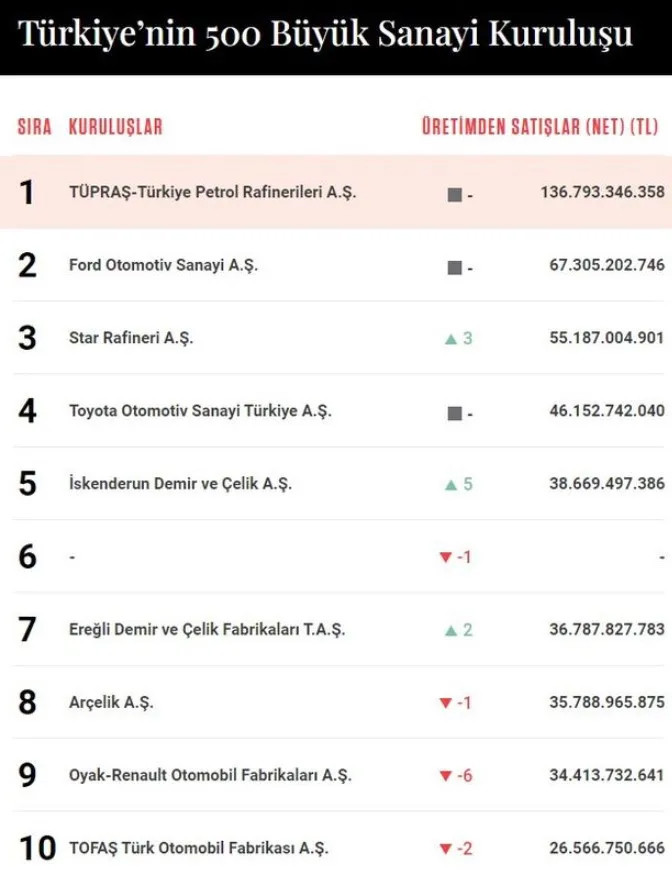This screenshot has width=672, height=870.
Task: Click the gray no-change square for TÜPRAŞ
Action: (454, 193)
